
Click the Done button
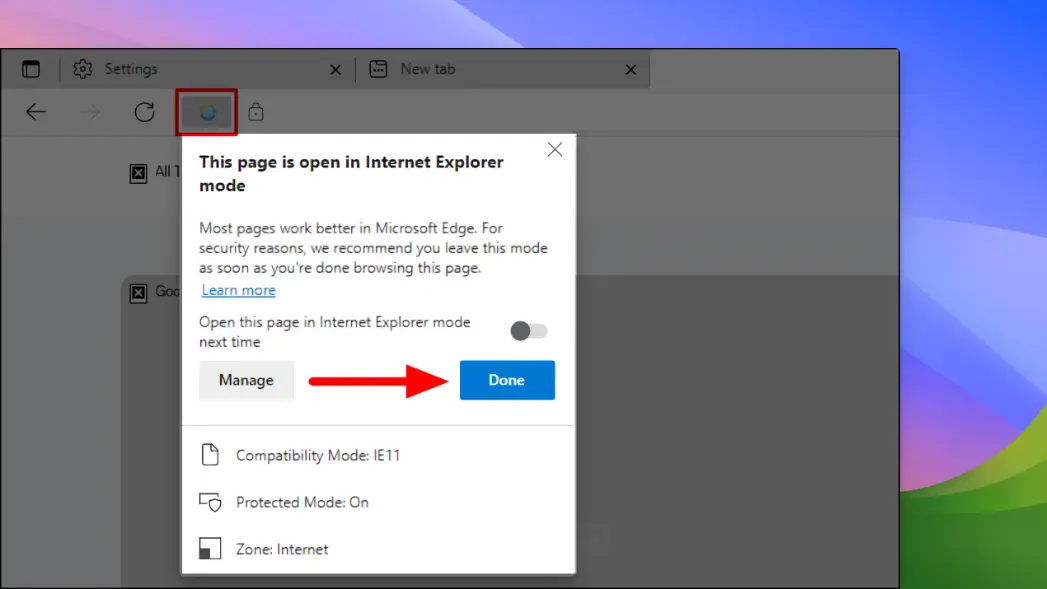507,380
